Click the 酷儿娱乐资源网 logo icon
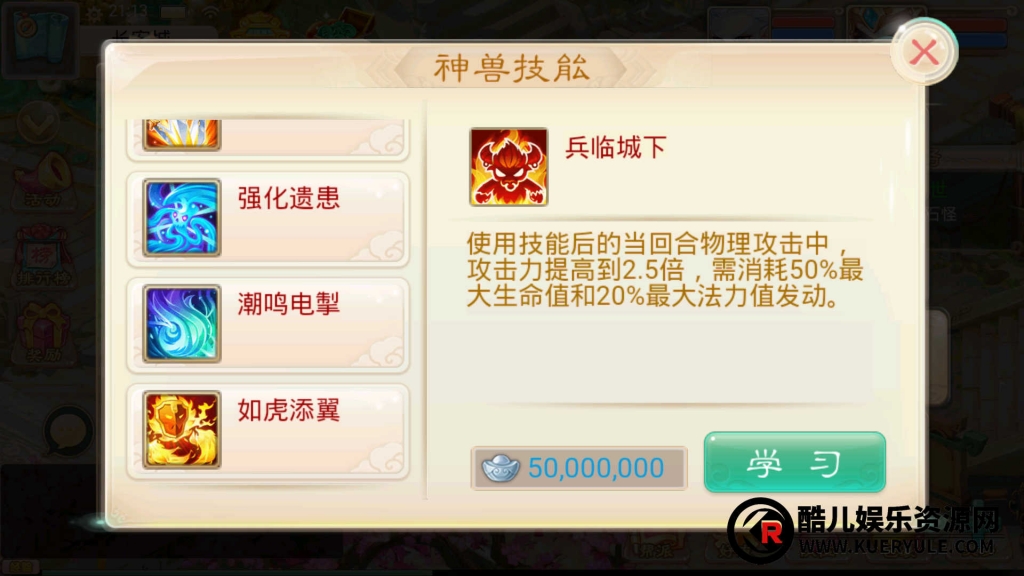 click(761, 530)
